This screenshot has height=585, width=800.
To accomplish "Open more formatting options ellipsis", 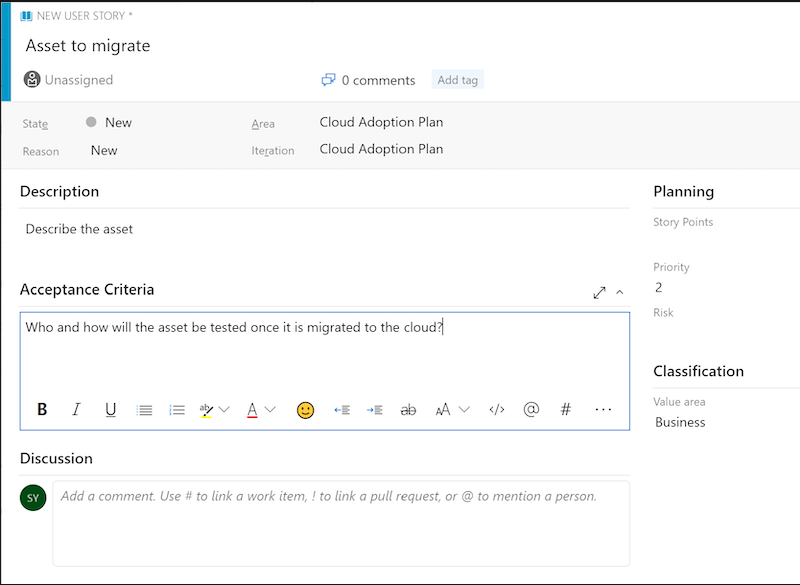I will 603,410.
